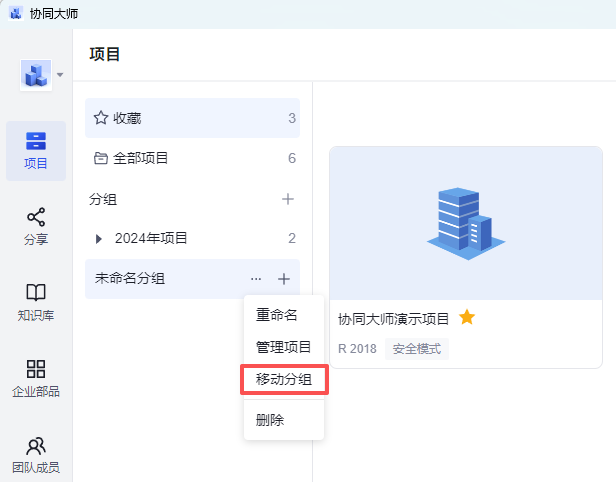616x482 pixels.
Task: Open the 企业部品 sidebar section
Action: pos(36,378)
